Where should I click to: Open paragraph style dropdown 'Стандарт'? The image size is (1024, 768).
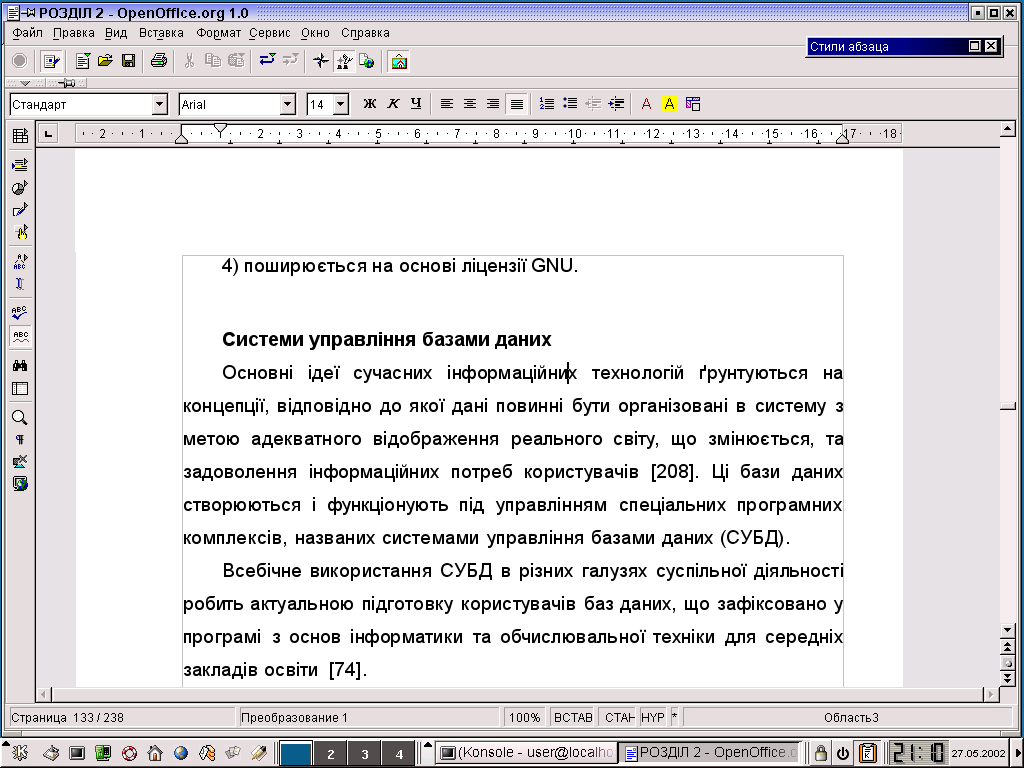point(160,104)
